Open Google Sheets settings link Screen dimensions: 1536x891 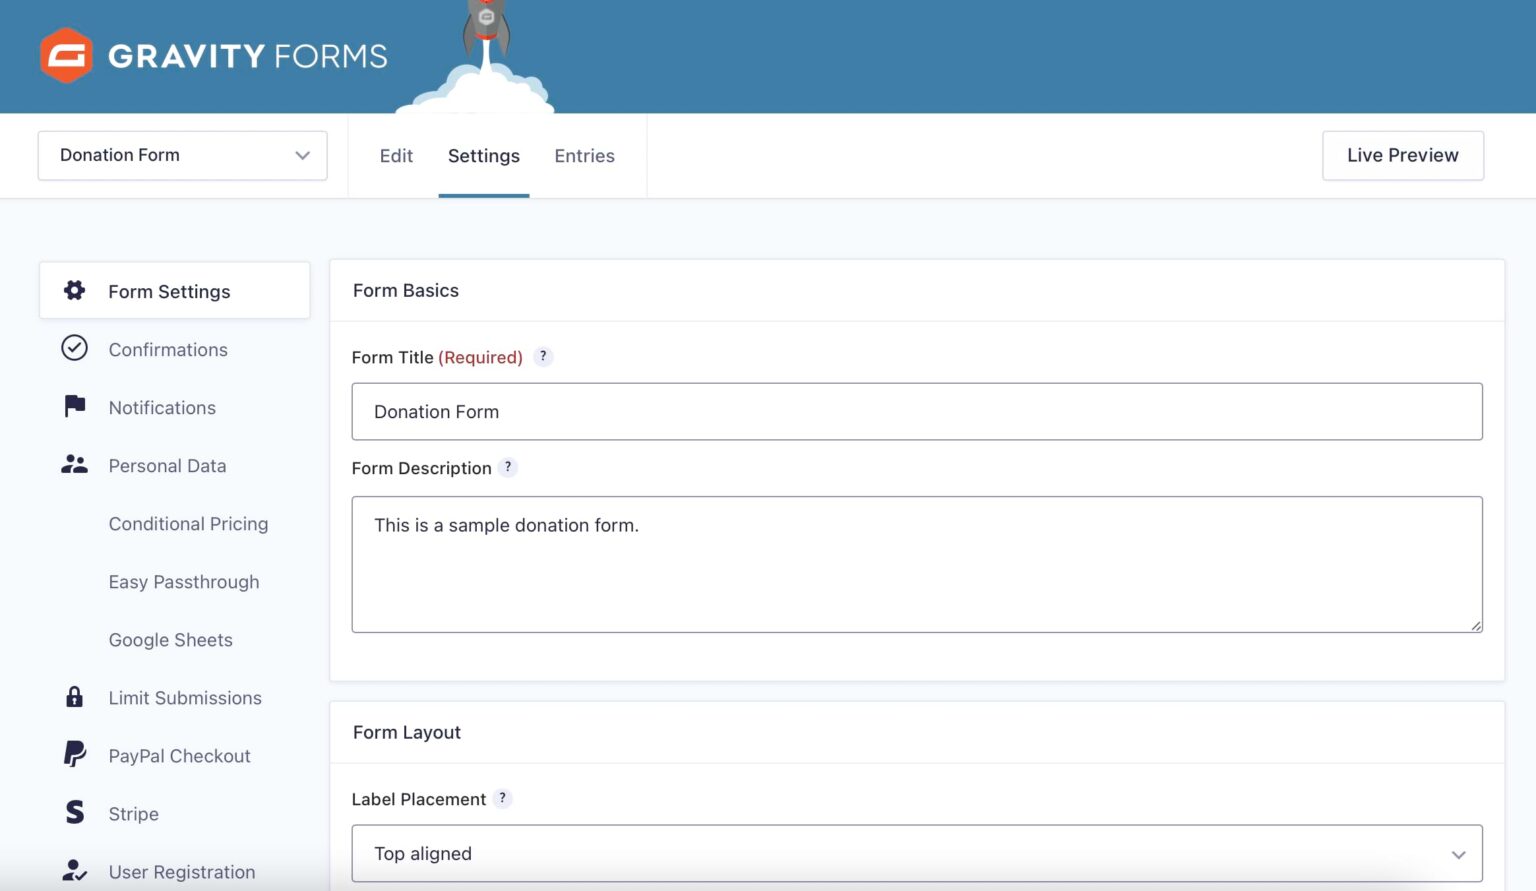[170, 639]
